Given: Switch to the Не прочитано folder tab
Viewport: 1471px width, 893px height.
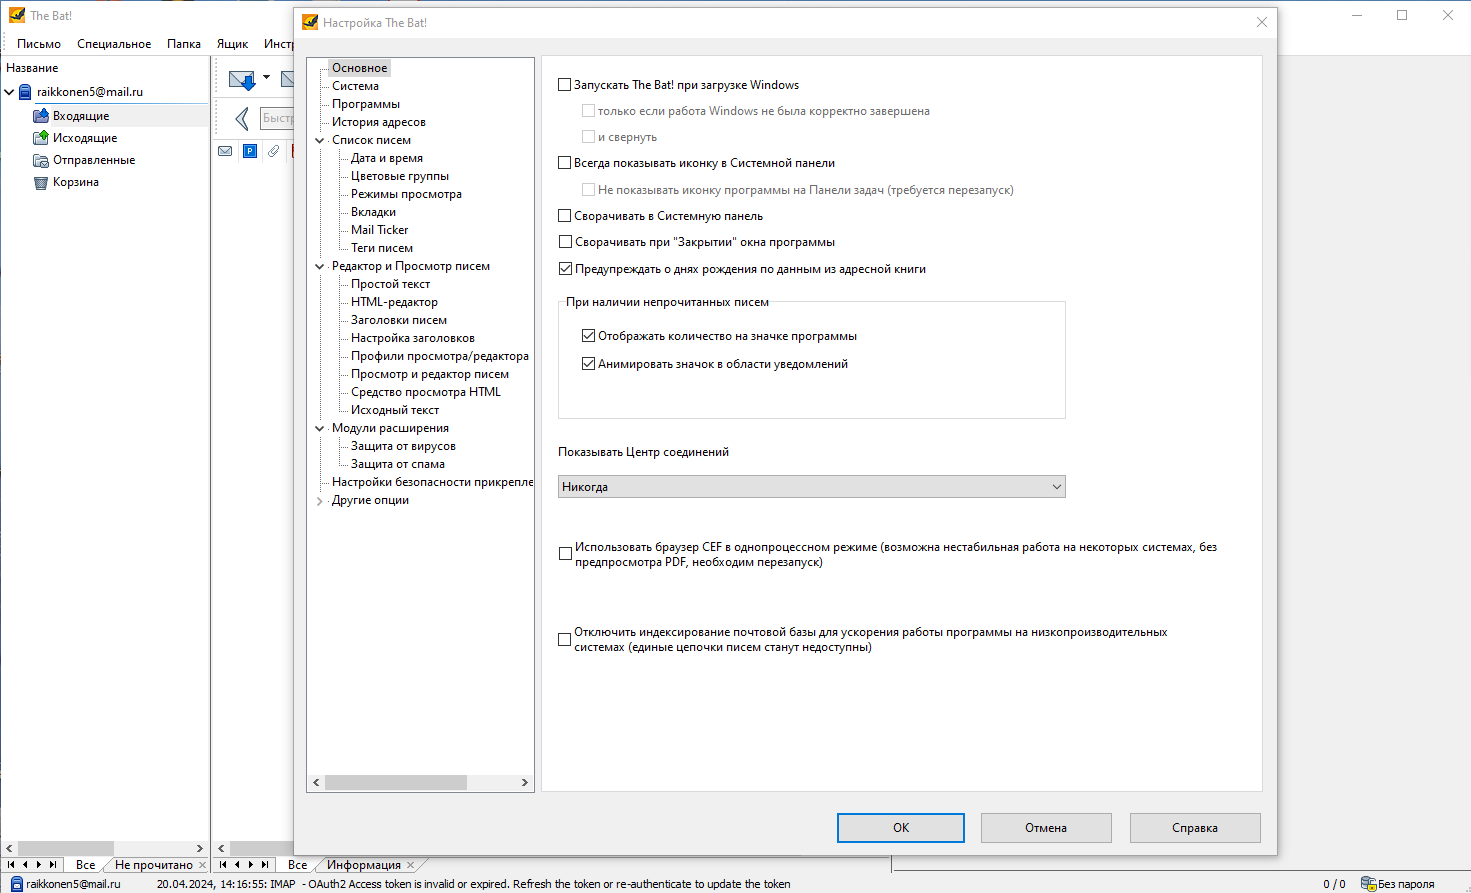Looking at the screenshot, I should click(153, 865).
